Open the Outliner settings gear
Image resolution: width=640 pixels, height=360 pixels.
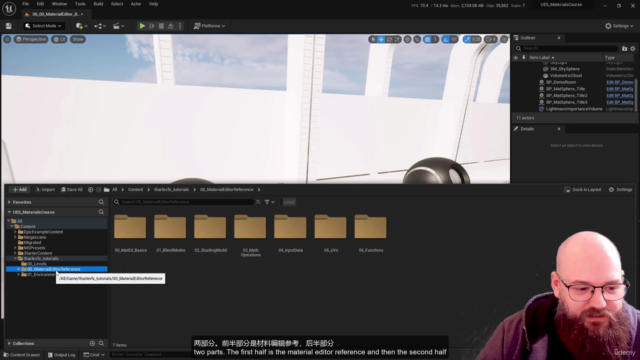(633, 49)
